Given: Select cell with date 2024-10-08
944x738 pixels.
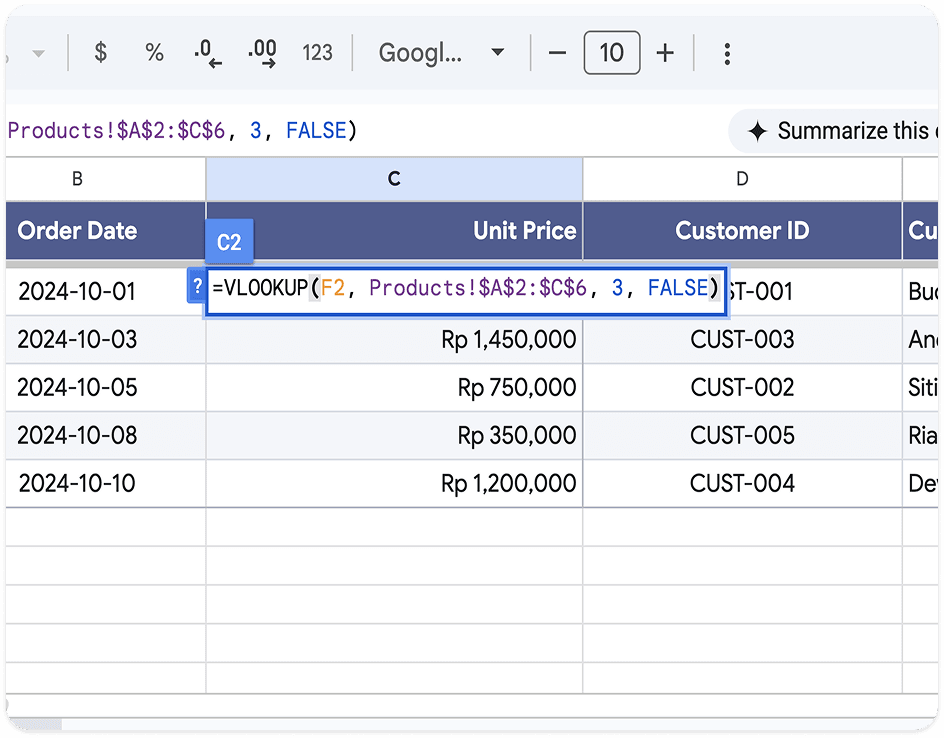Looking at the screenshot, I should tap(106, 436).
